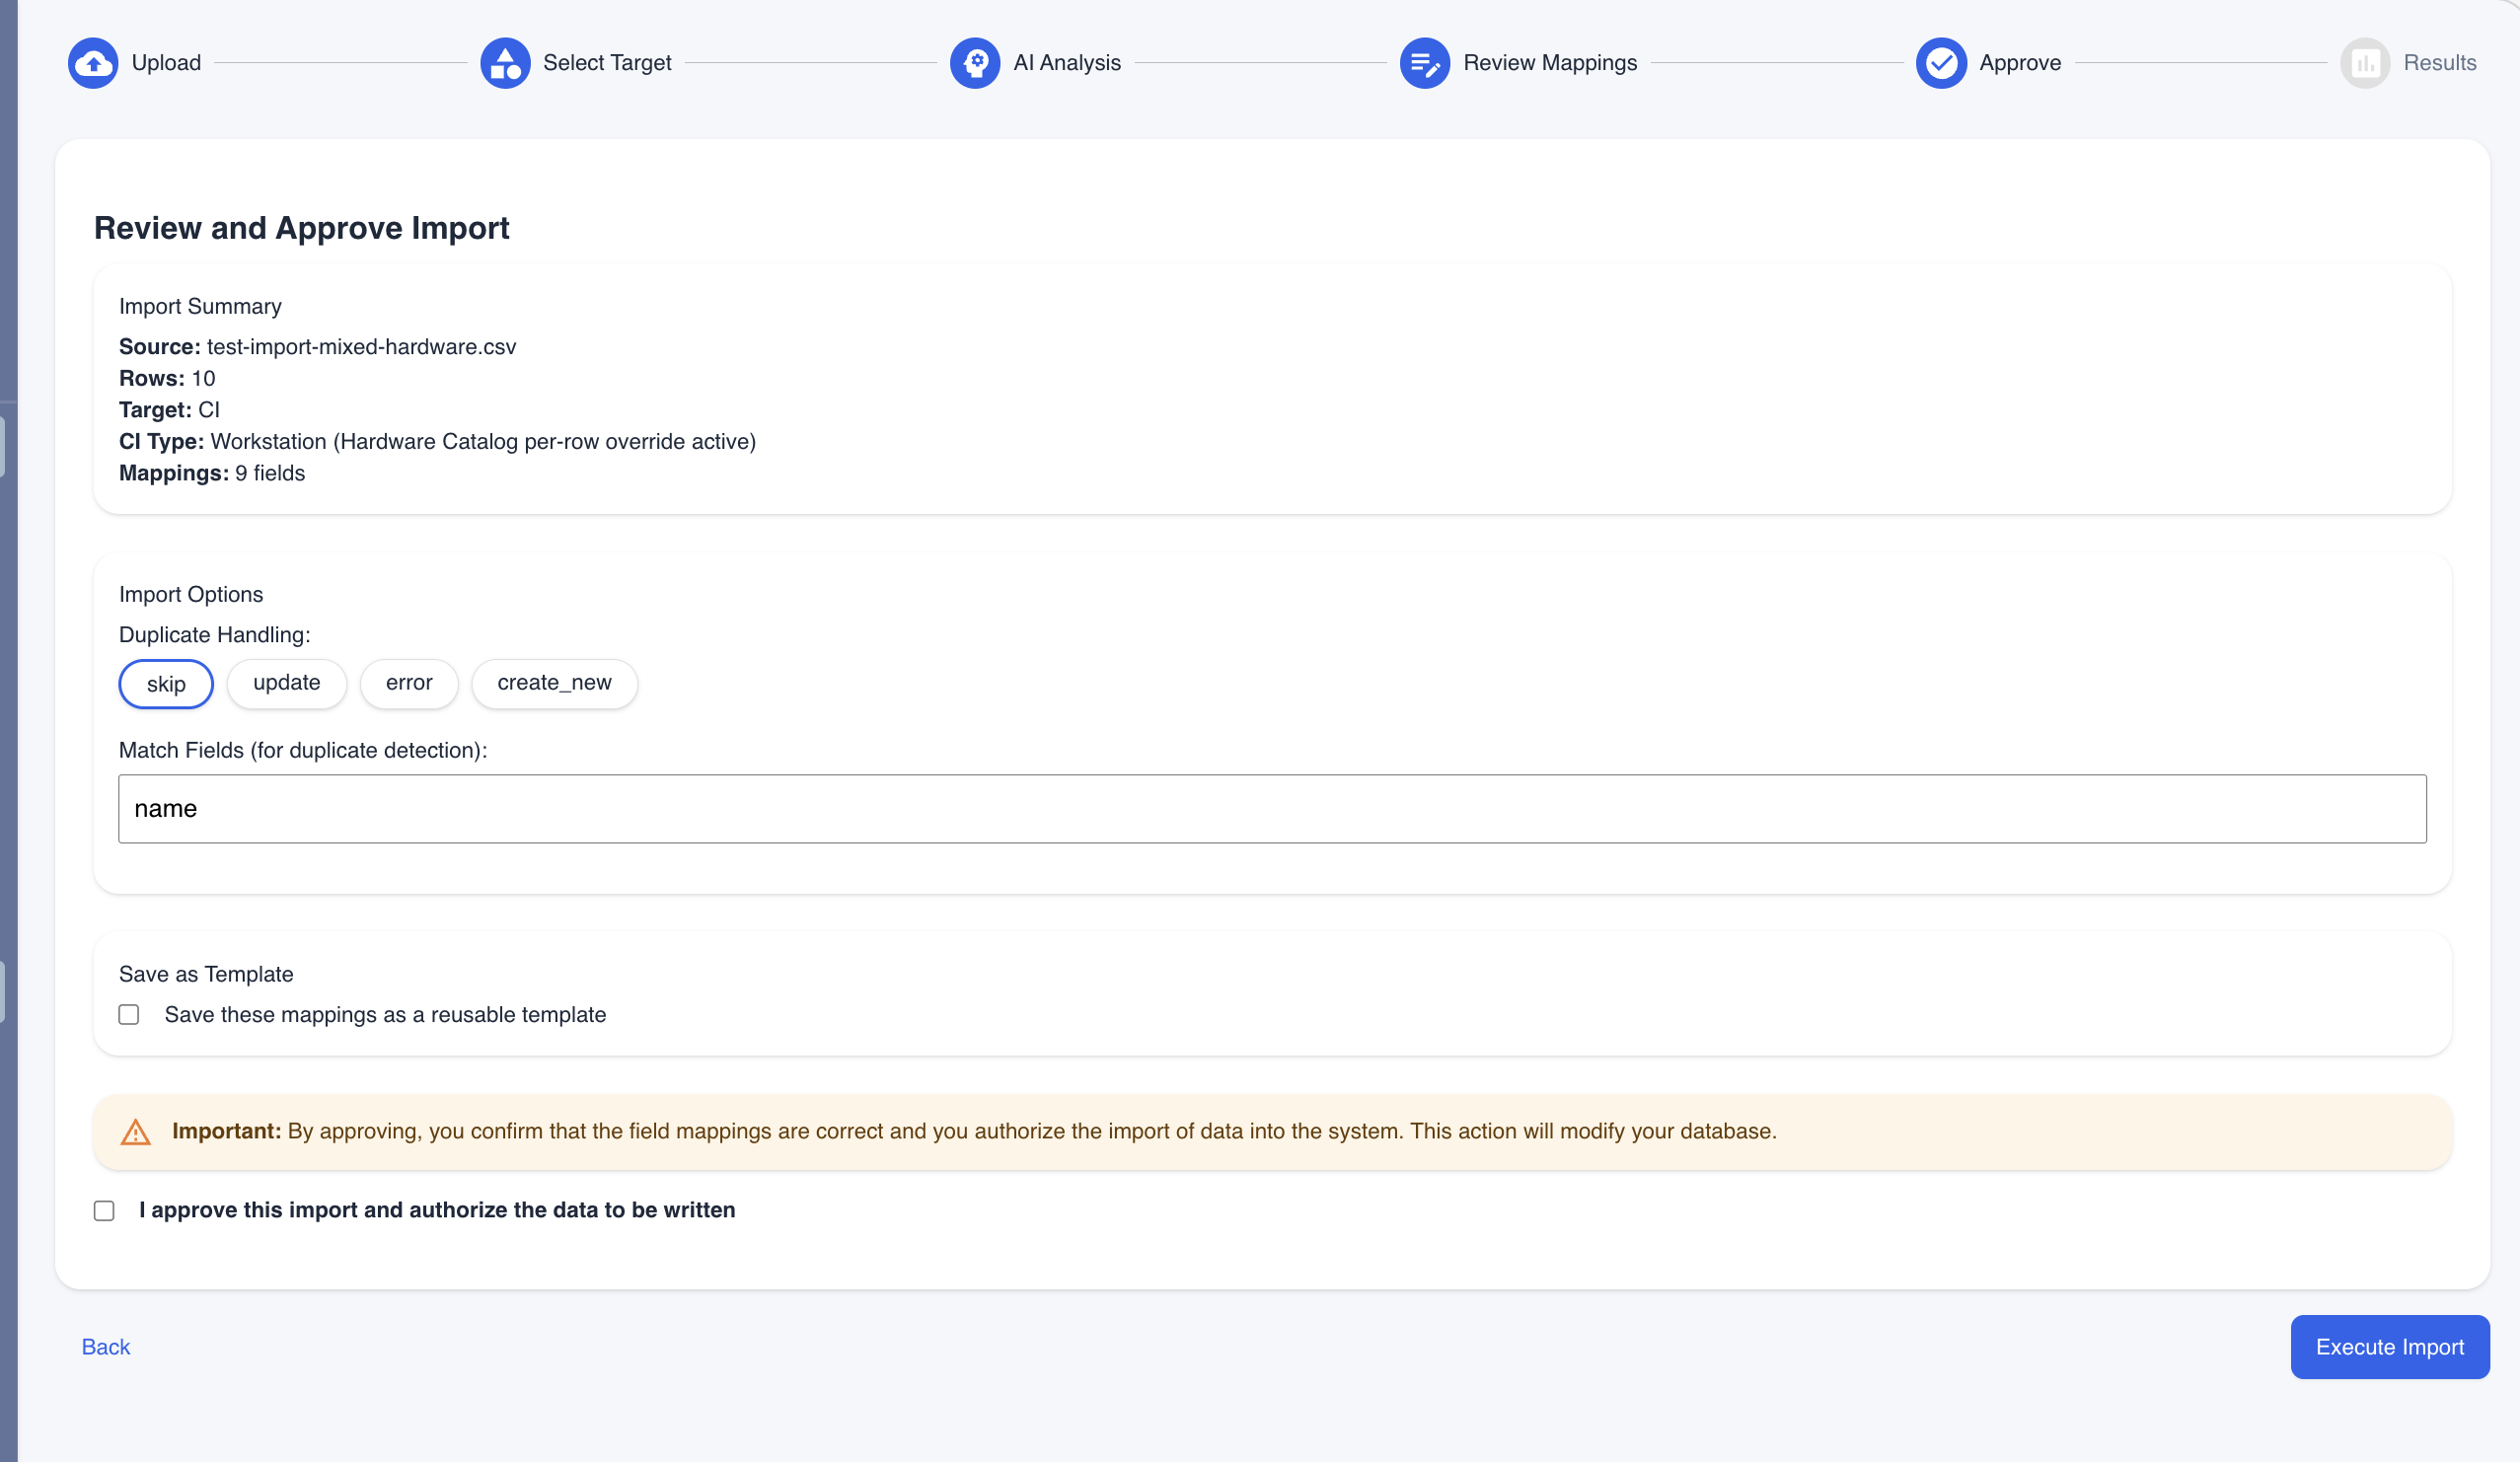2520x1462 pixels.
Task: Click the Results chart step icon
Action: coord(2364,63)
